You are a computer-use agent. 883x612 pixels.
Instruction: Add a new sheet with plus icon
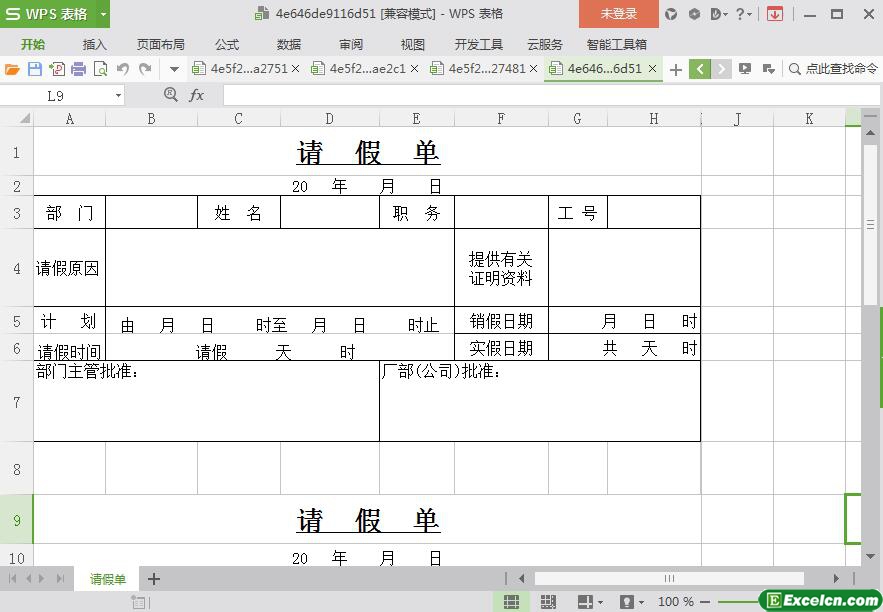click(154, 579)
